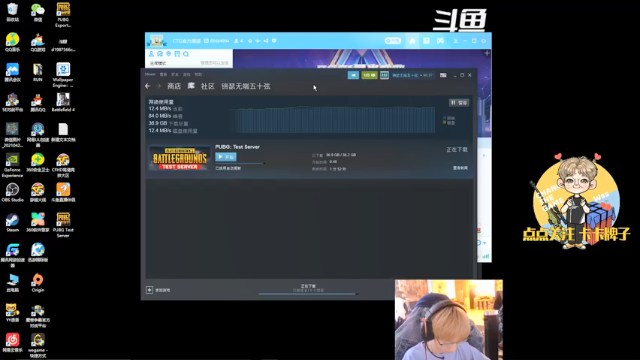Open the WeChat desktop shortcut

click(x=38, y=11)
